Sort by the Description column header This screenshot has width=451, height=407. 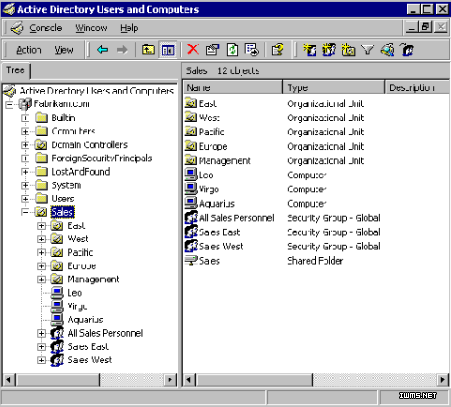(x=417, y=88)
